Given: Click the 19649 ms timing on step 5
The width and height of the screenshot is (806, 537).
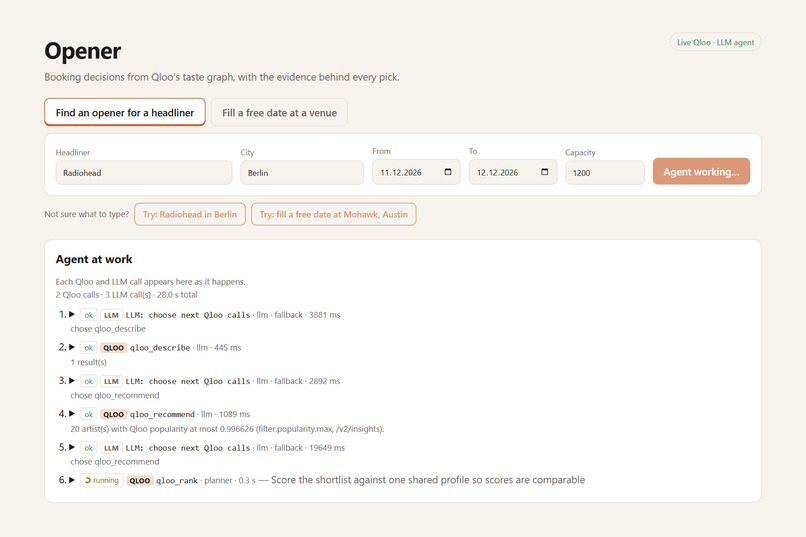Looking at the screenshot, I should 327,448.
